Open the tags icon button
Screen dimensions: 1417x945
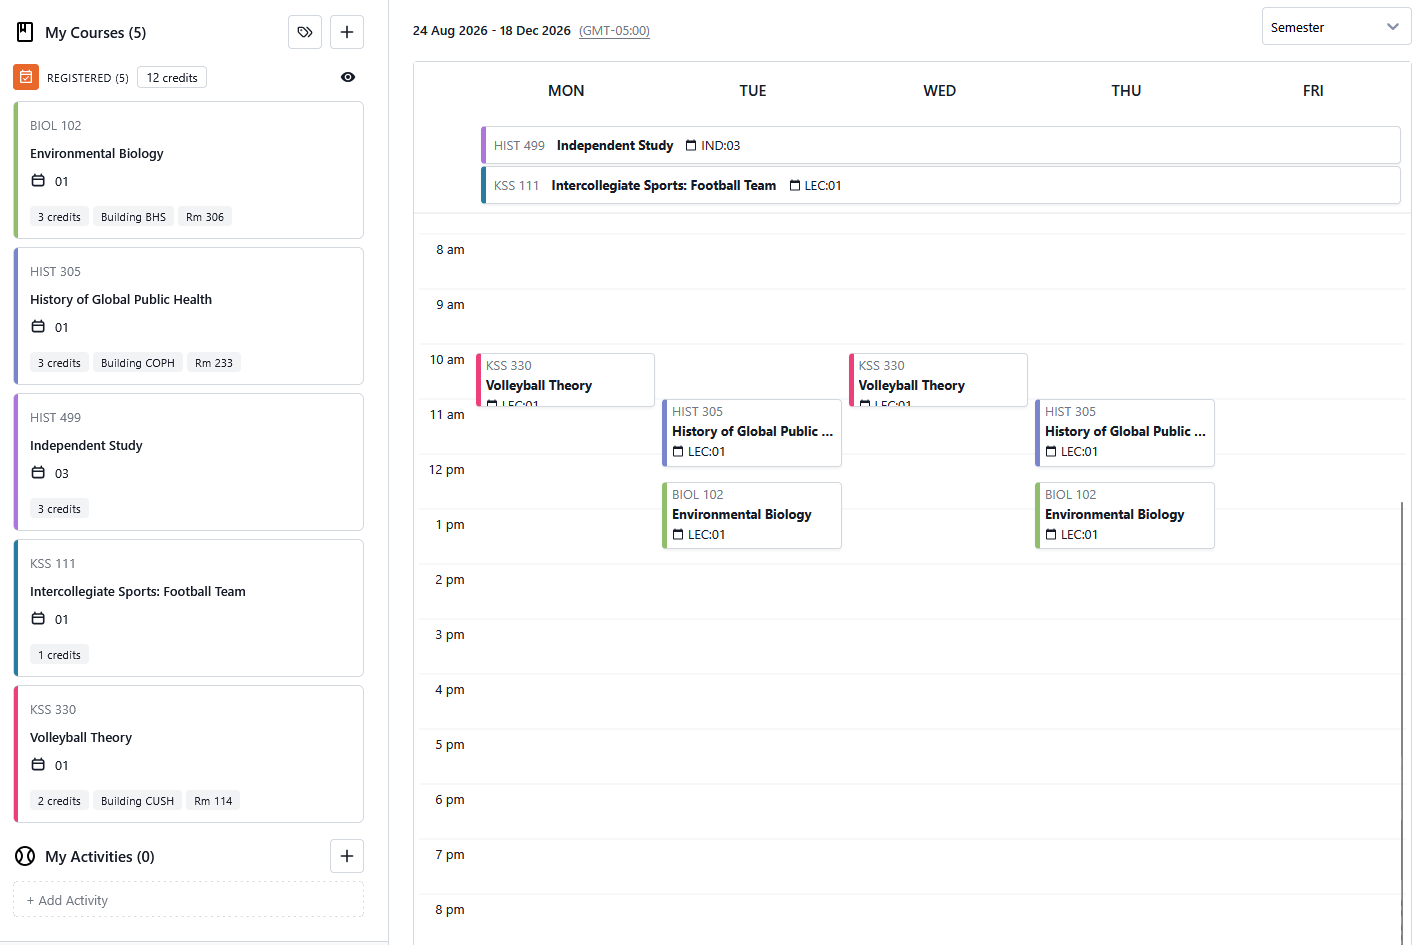305,32
